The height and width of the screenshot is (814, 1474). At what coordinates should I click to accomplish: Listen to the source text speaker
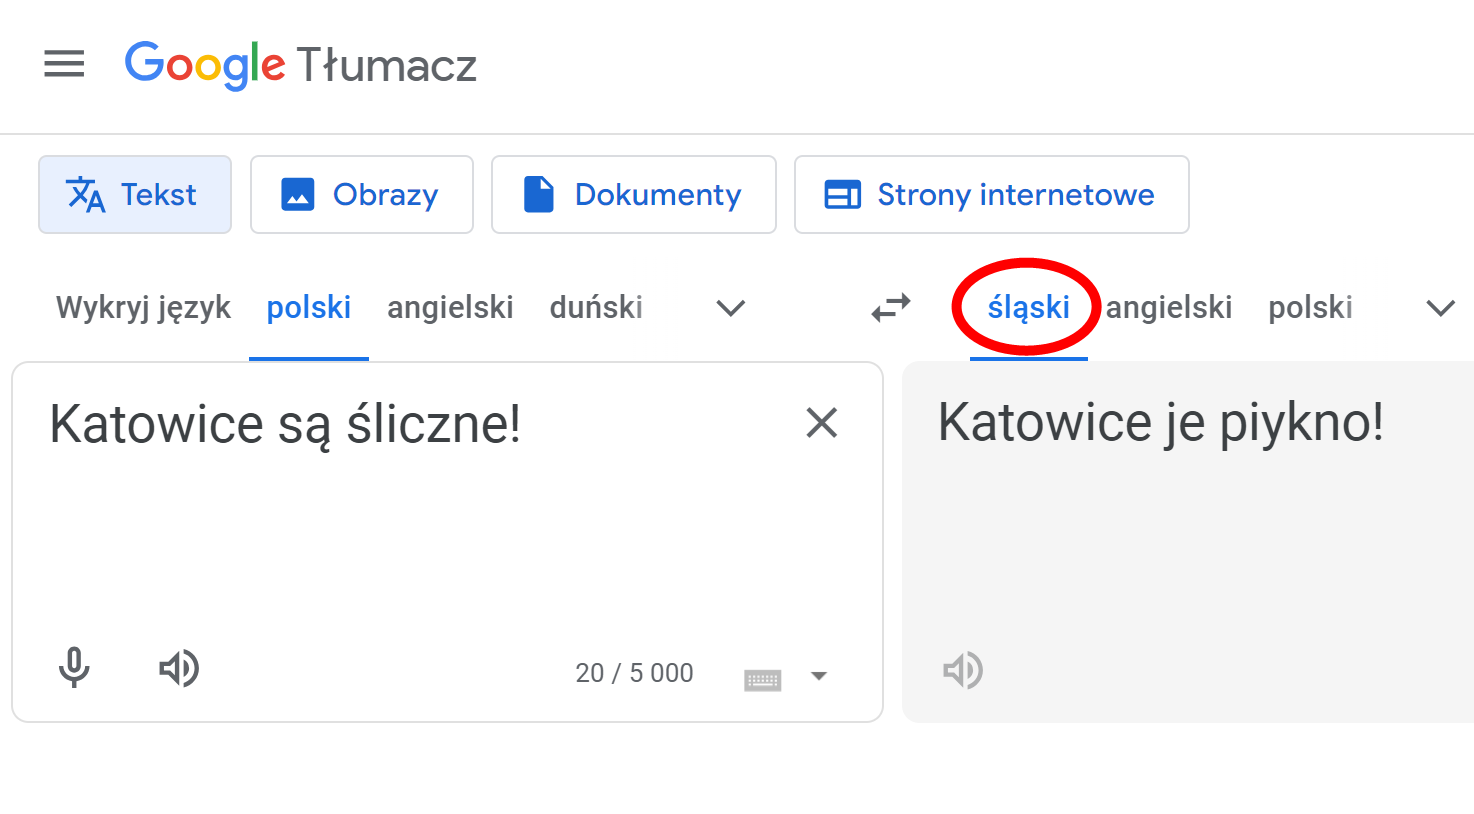click(x=179, y=668)
